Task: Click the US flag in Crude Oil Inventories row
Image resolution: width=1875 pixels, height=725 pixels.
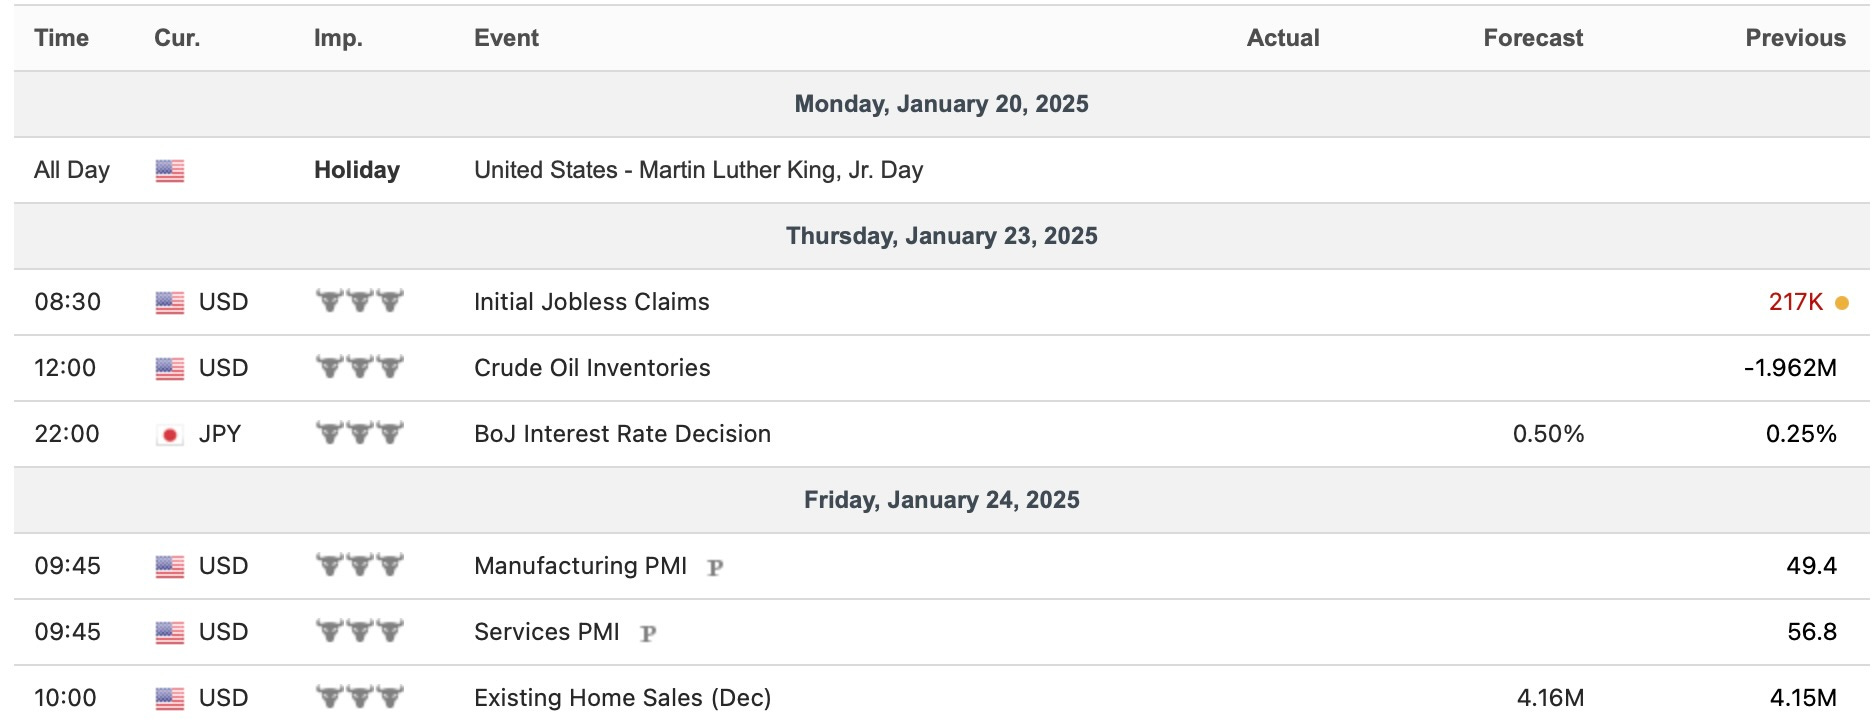Action: pyautogui.click(x=170, y=369)
